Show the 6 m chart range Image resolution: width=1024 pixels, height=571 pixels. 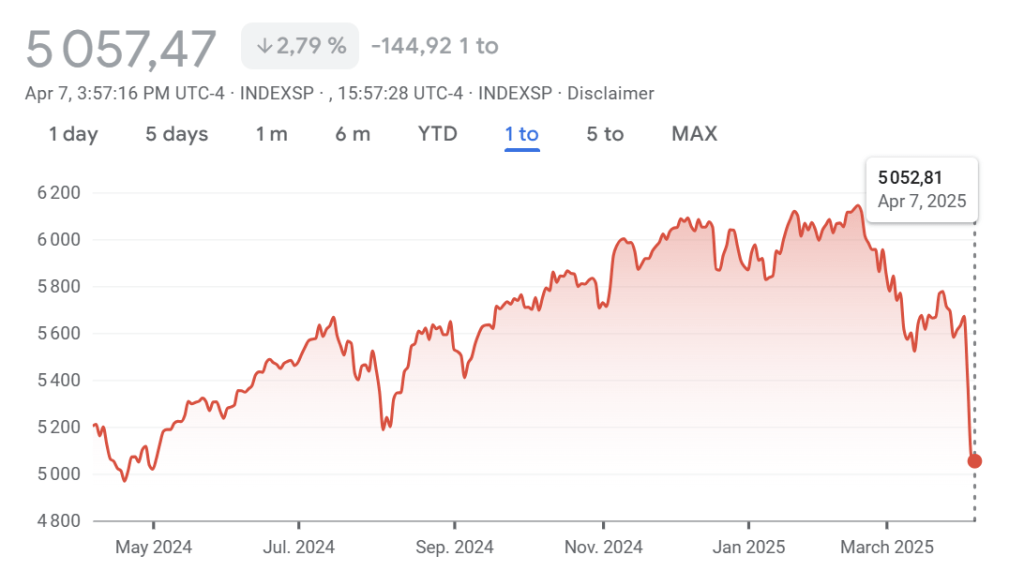coord(352,134)
